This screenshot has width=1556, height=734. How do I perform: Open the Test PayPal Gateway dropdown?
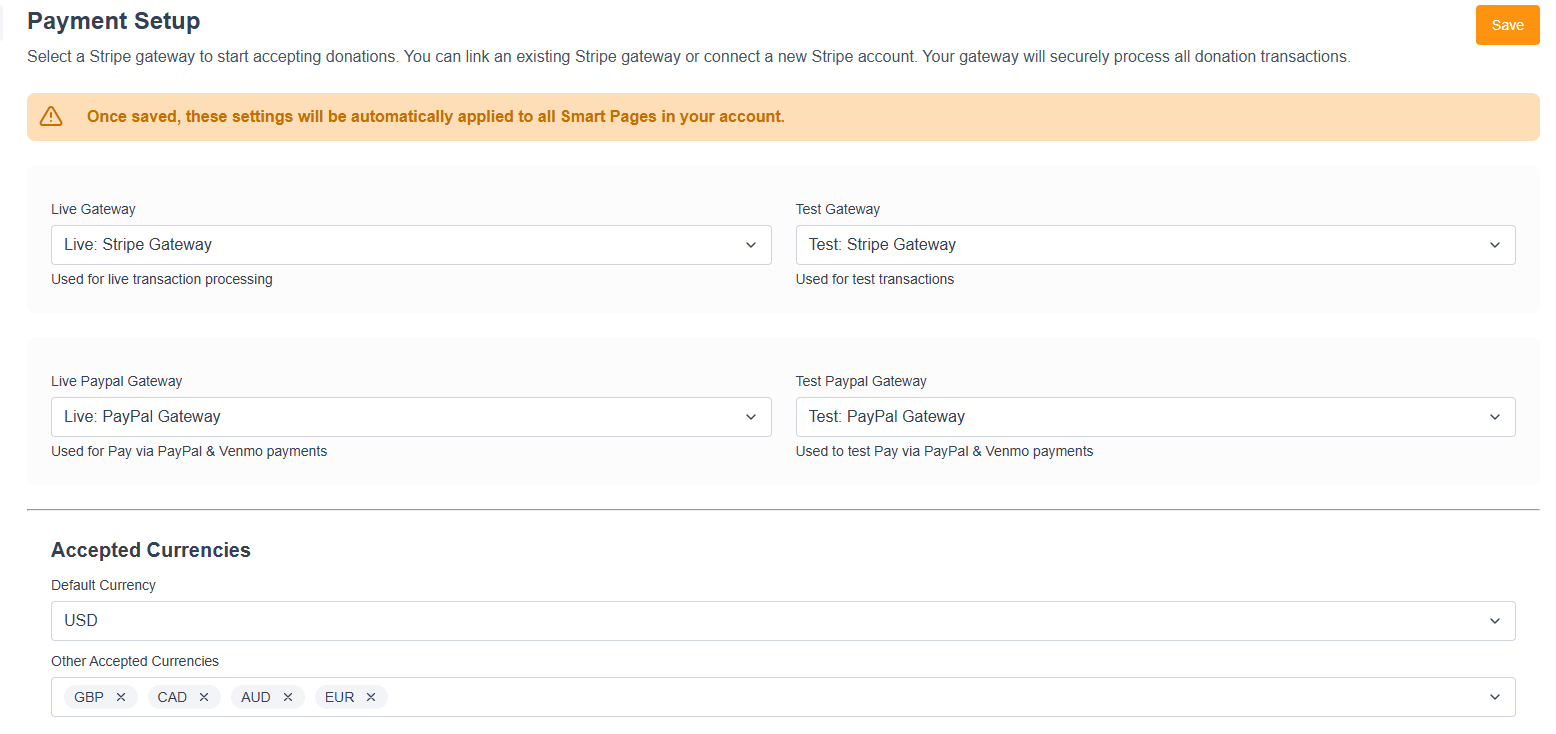tap(1155, 416)
